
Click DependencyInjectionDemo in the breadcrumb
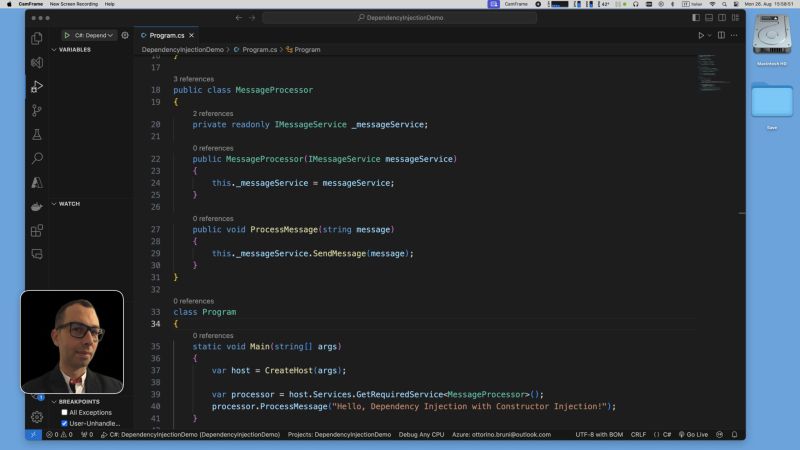pyautogui.click(x=183, y=49)
